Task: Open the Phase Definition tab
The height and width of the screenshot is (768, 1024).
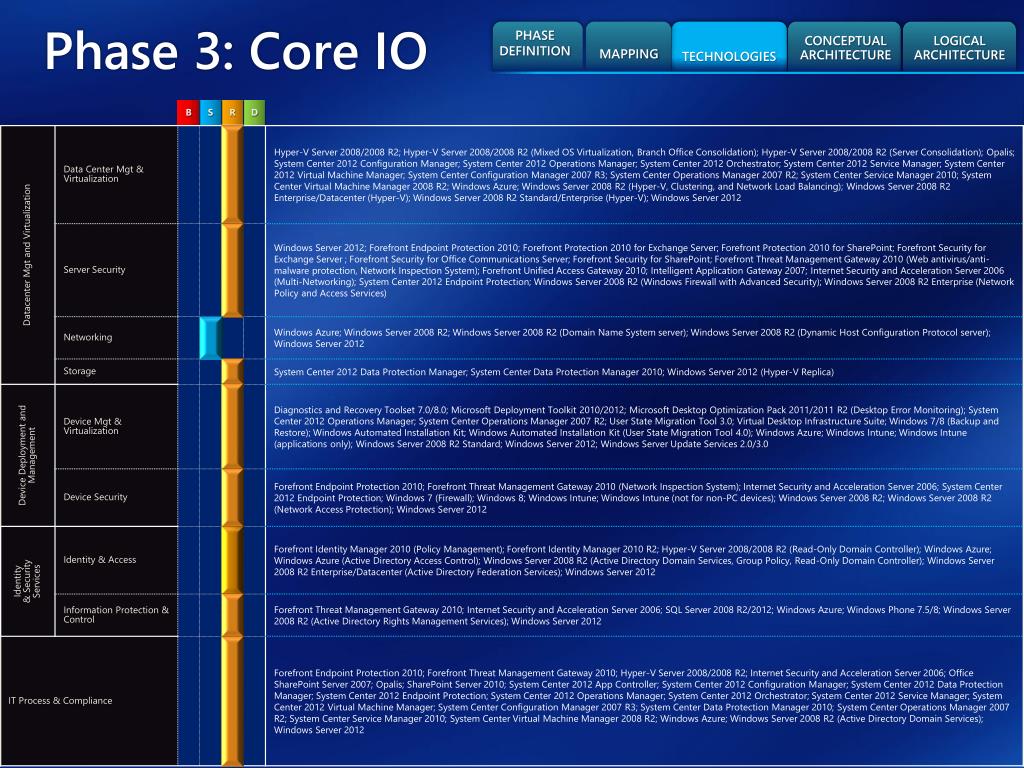Action: pos(536,45)
